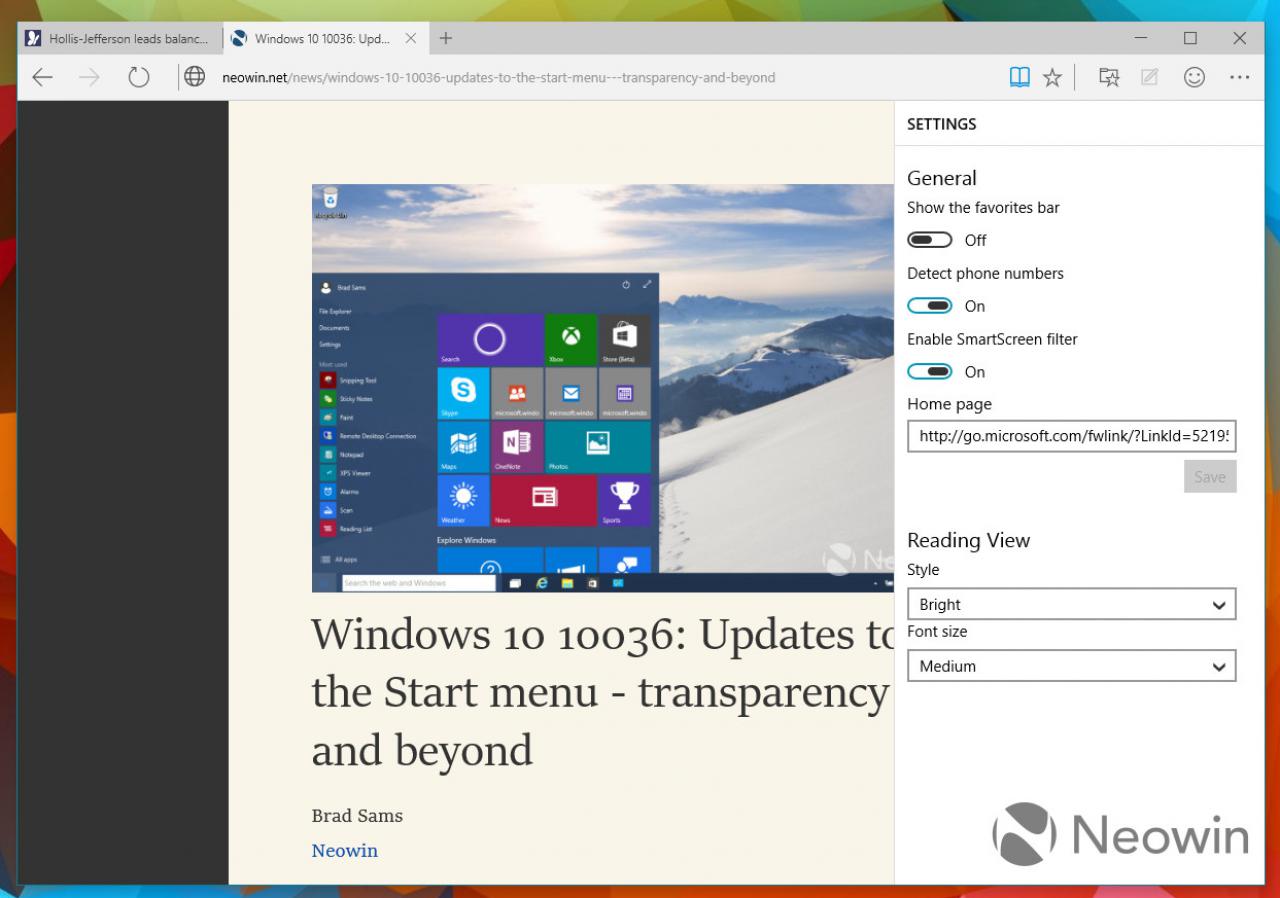Click the Enable SmartScreen filter label
Screen dimensions: 1280x898
[992, 339]
